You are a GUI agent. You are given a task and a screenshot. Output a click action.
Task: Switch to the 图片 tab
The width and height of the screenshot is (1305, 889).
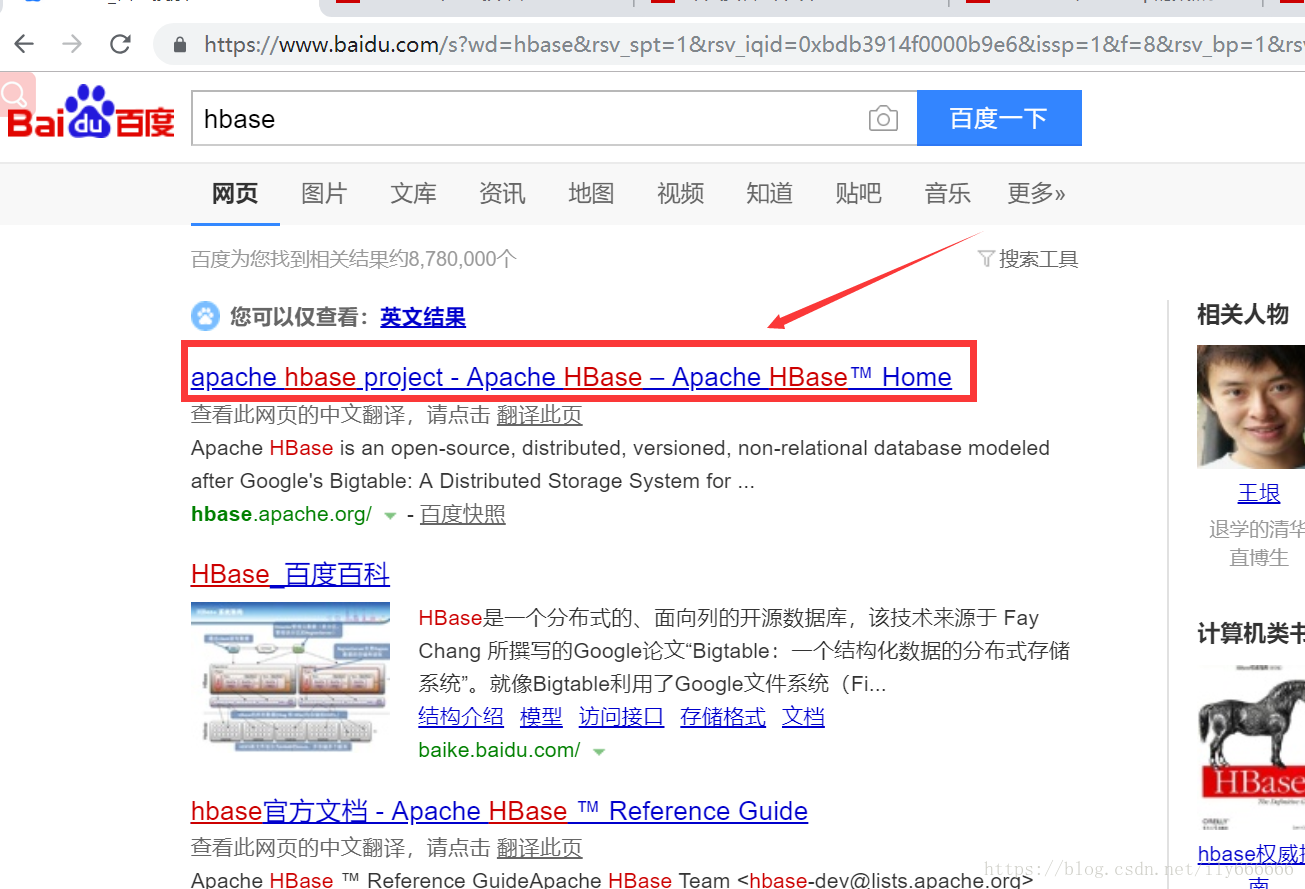[x=324, y=193]
